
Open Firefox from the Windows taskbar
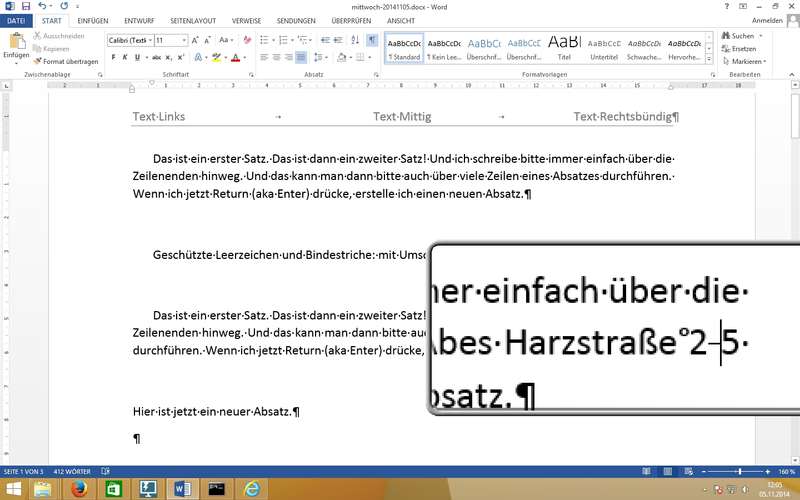click(79, 489)
